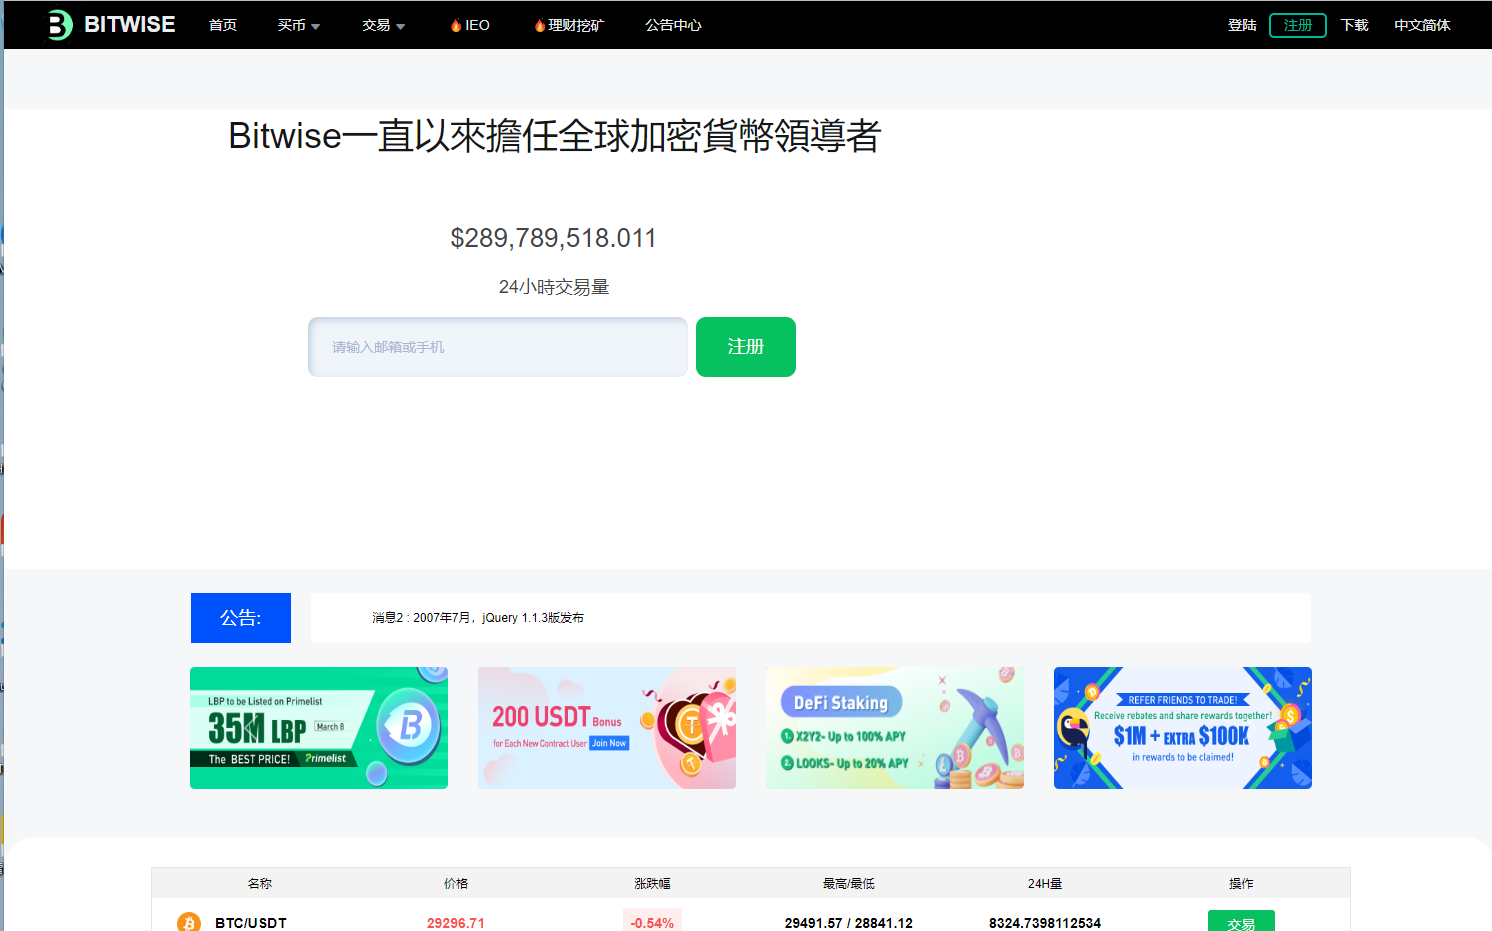
Task: Open the Refer Friends to Trade banner
Action: [x=1183, y=728]
